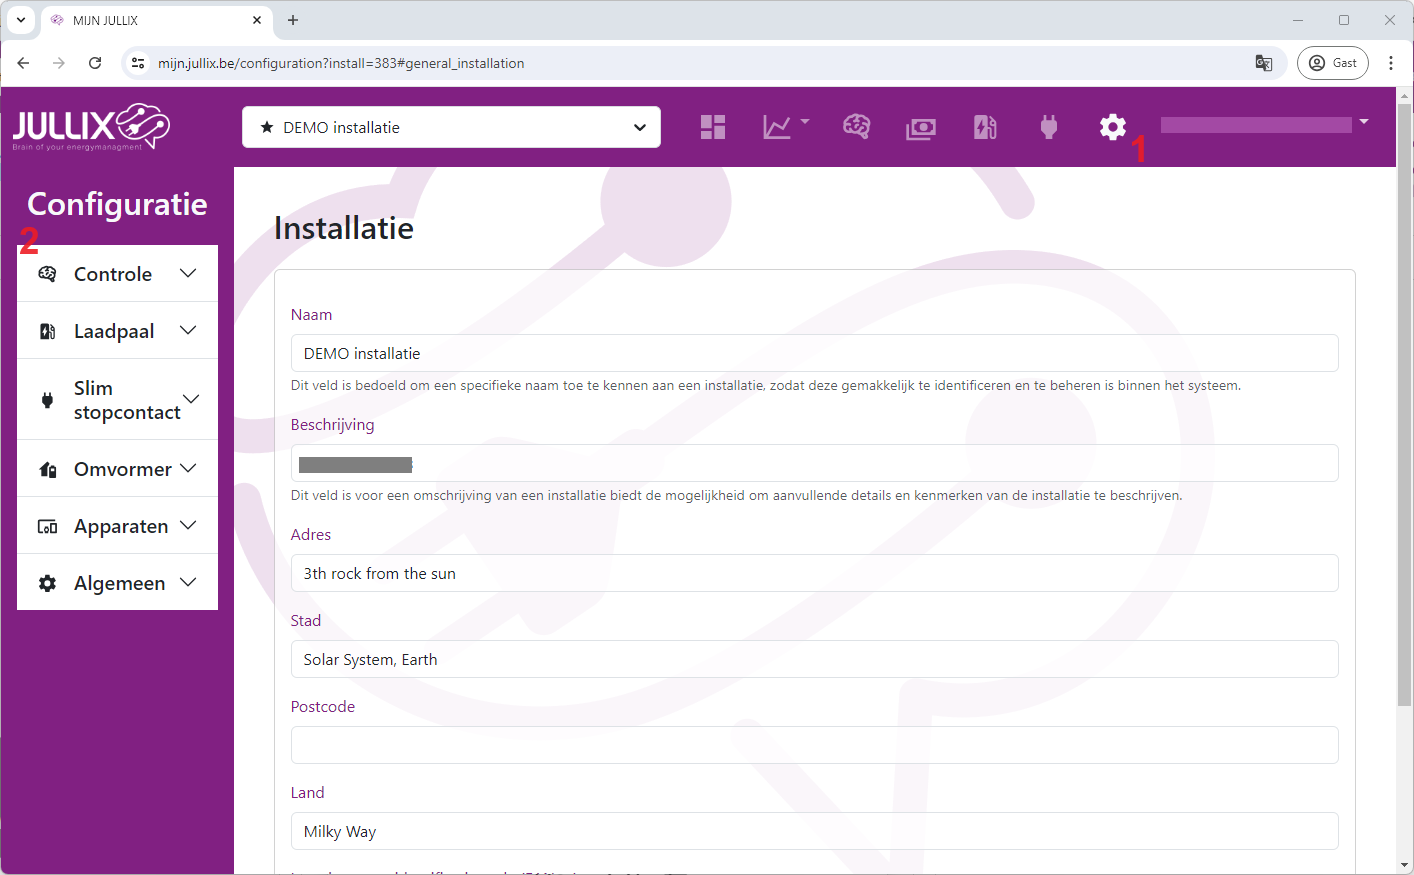Click the Configuratie sidebar title

(117, 204)
